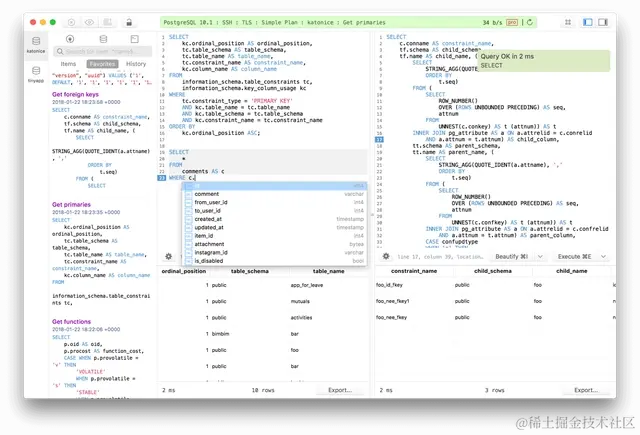Dismiss the Query OK notification

tap(544, 61)
